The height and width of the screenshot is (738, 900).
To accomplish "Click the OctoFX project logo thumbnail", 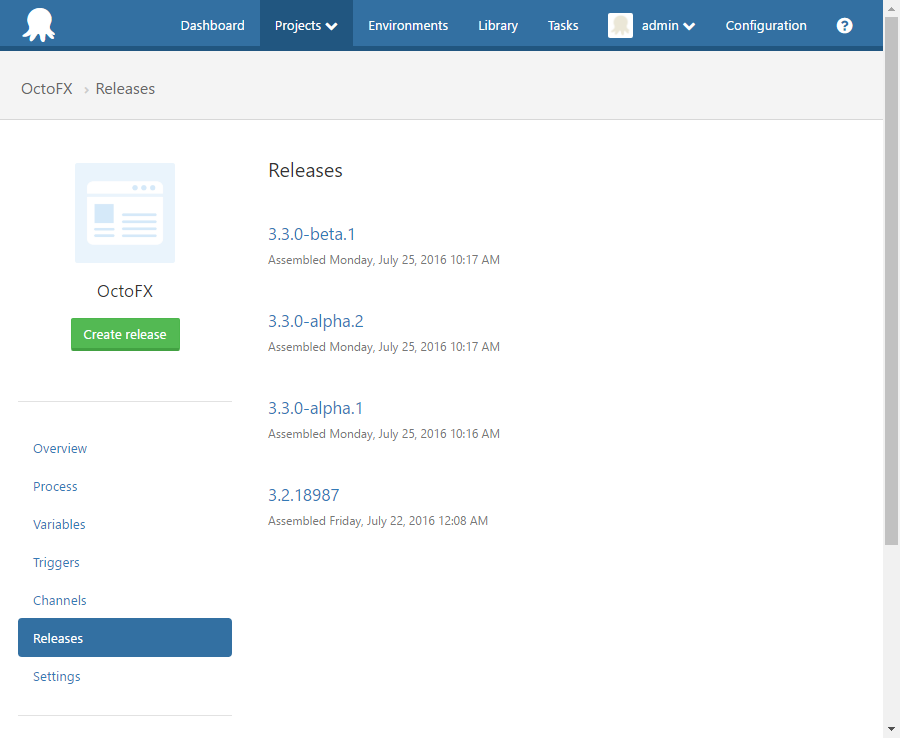I will point(124,212).
